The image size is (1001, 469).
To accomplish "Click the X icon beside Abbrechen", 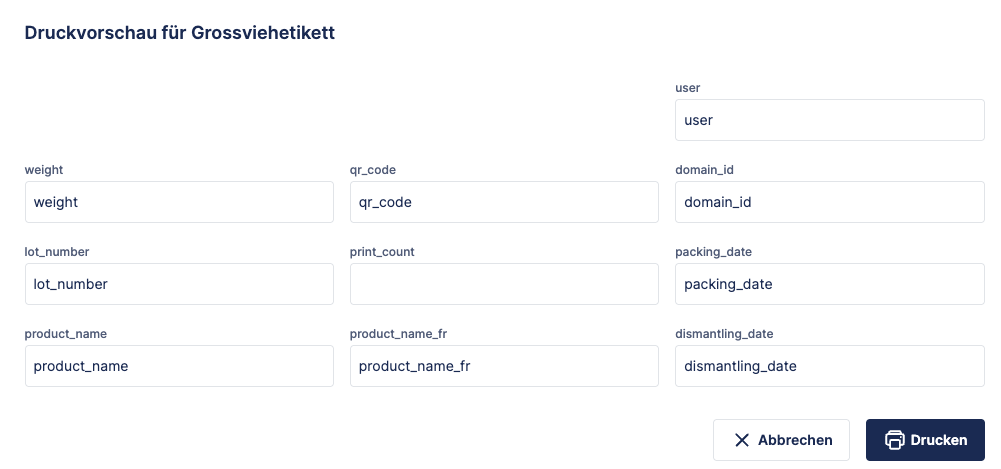I will click(x=742, y=440).
